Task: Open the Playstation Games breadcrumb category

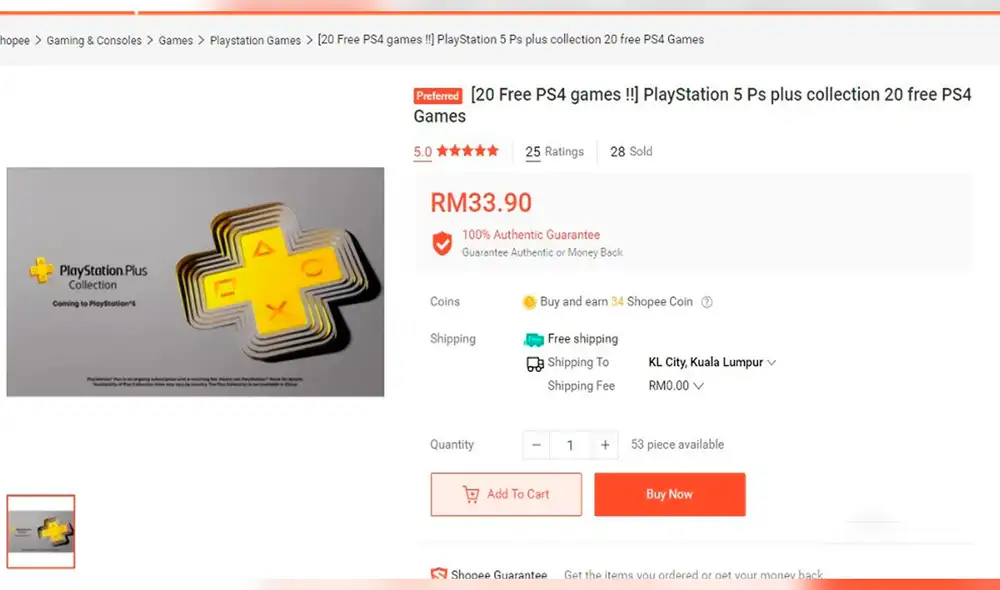Action: click(x=255, y=40)
